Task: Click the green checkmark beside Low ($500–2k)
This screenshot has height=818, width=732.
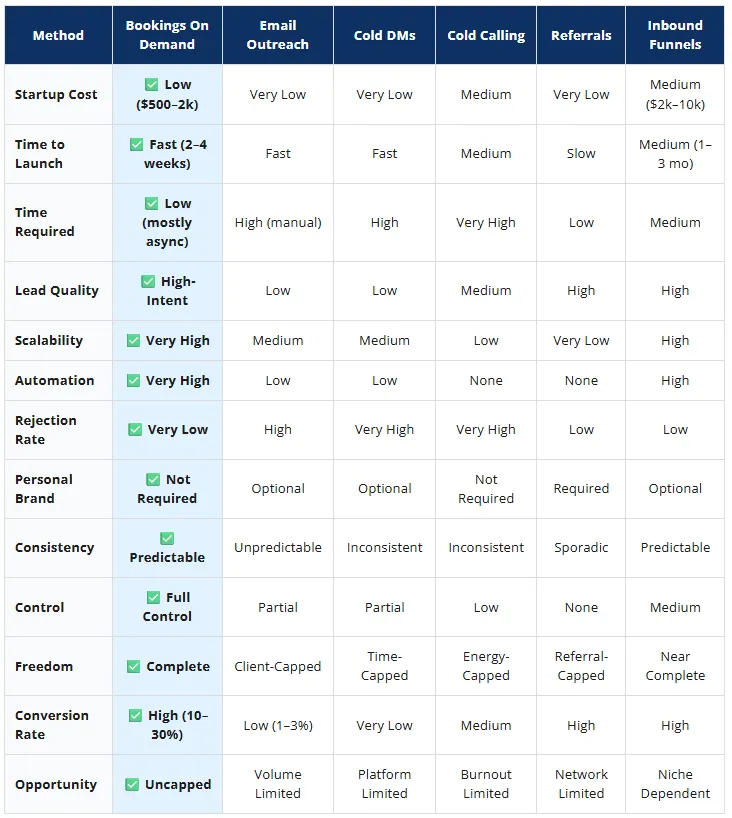Action: click(x=151, y=85)
